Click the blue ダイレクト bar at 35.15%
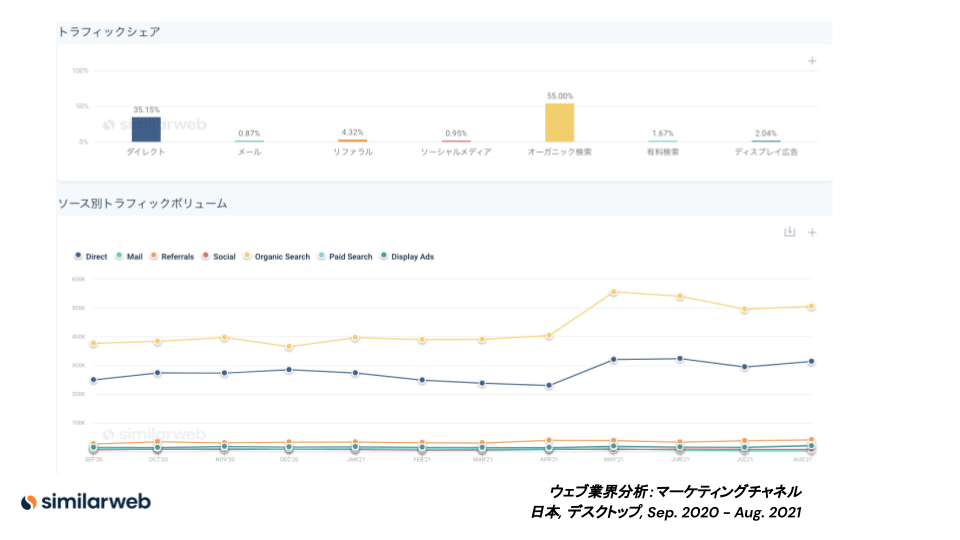 [146, 129]
